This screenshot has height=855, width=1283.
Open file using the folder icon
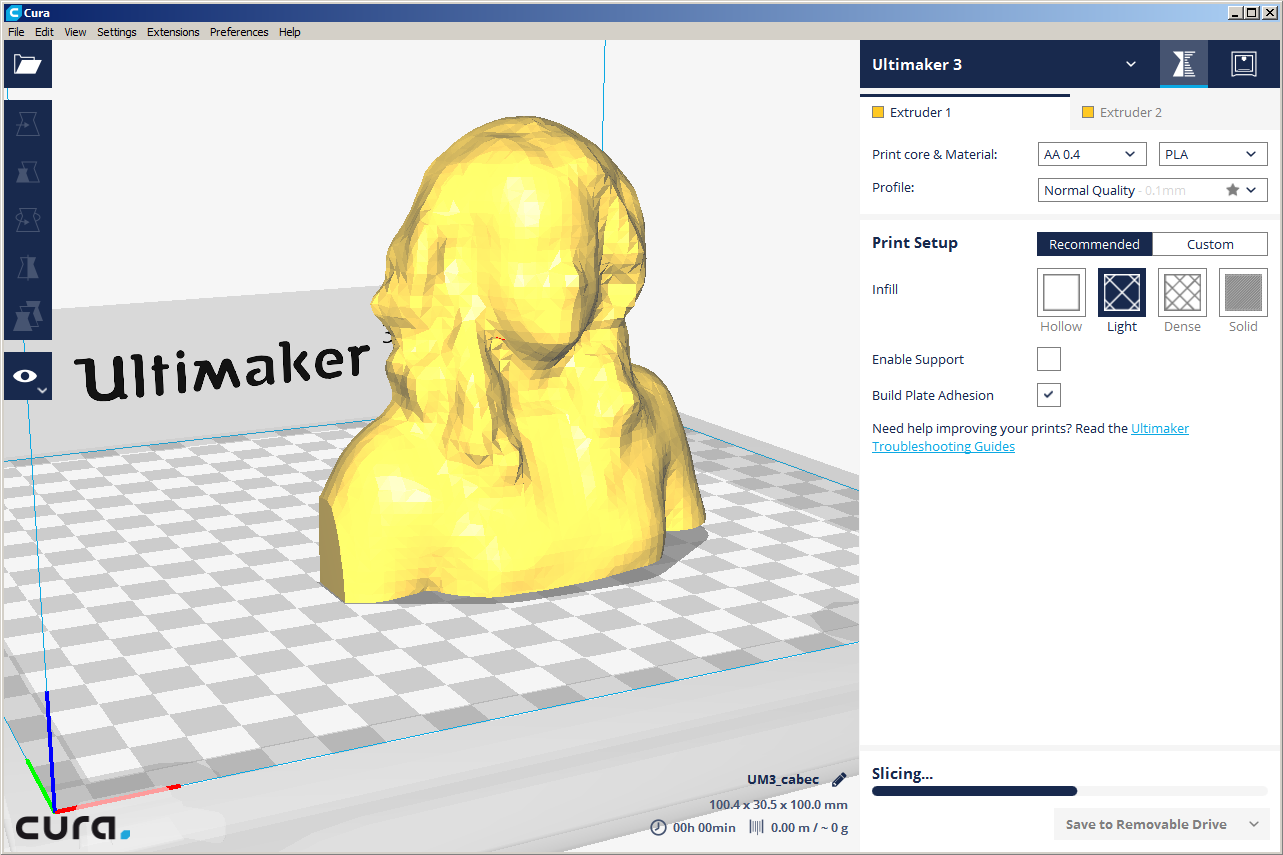[x=28, y=65]
